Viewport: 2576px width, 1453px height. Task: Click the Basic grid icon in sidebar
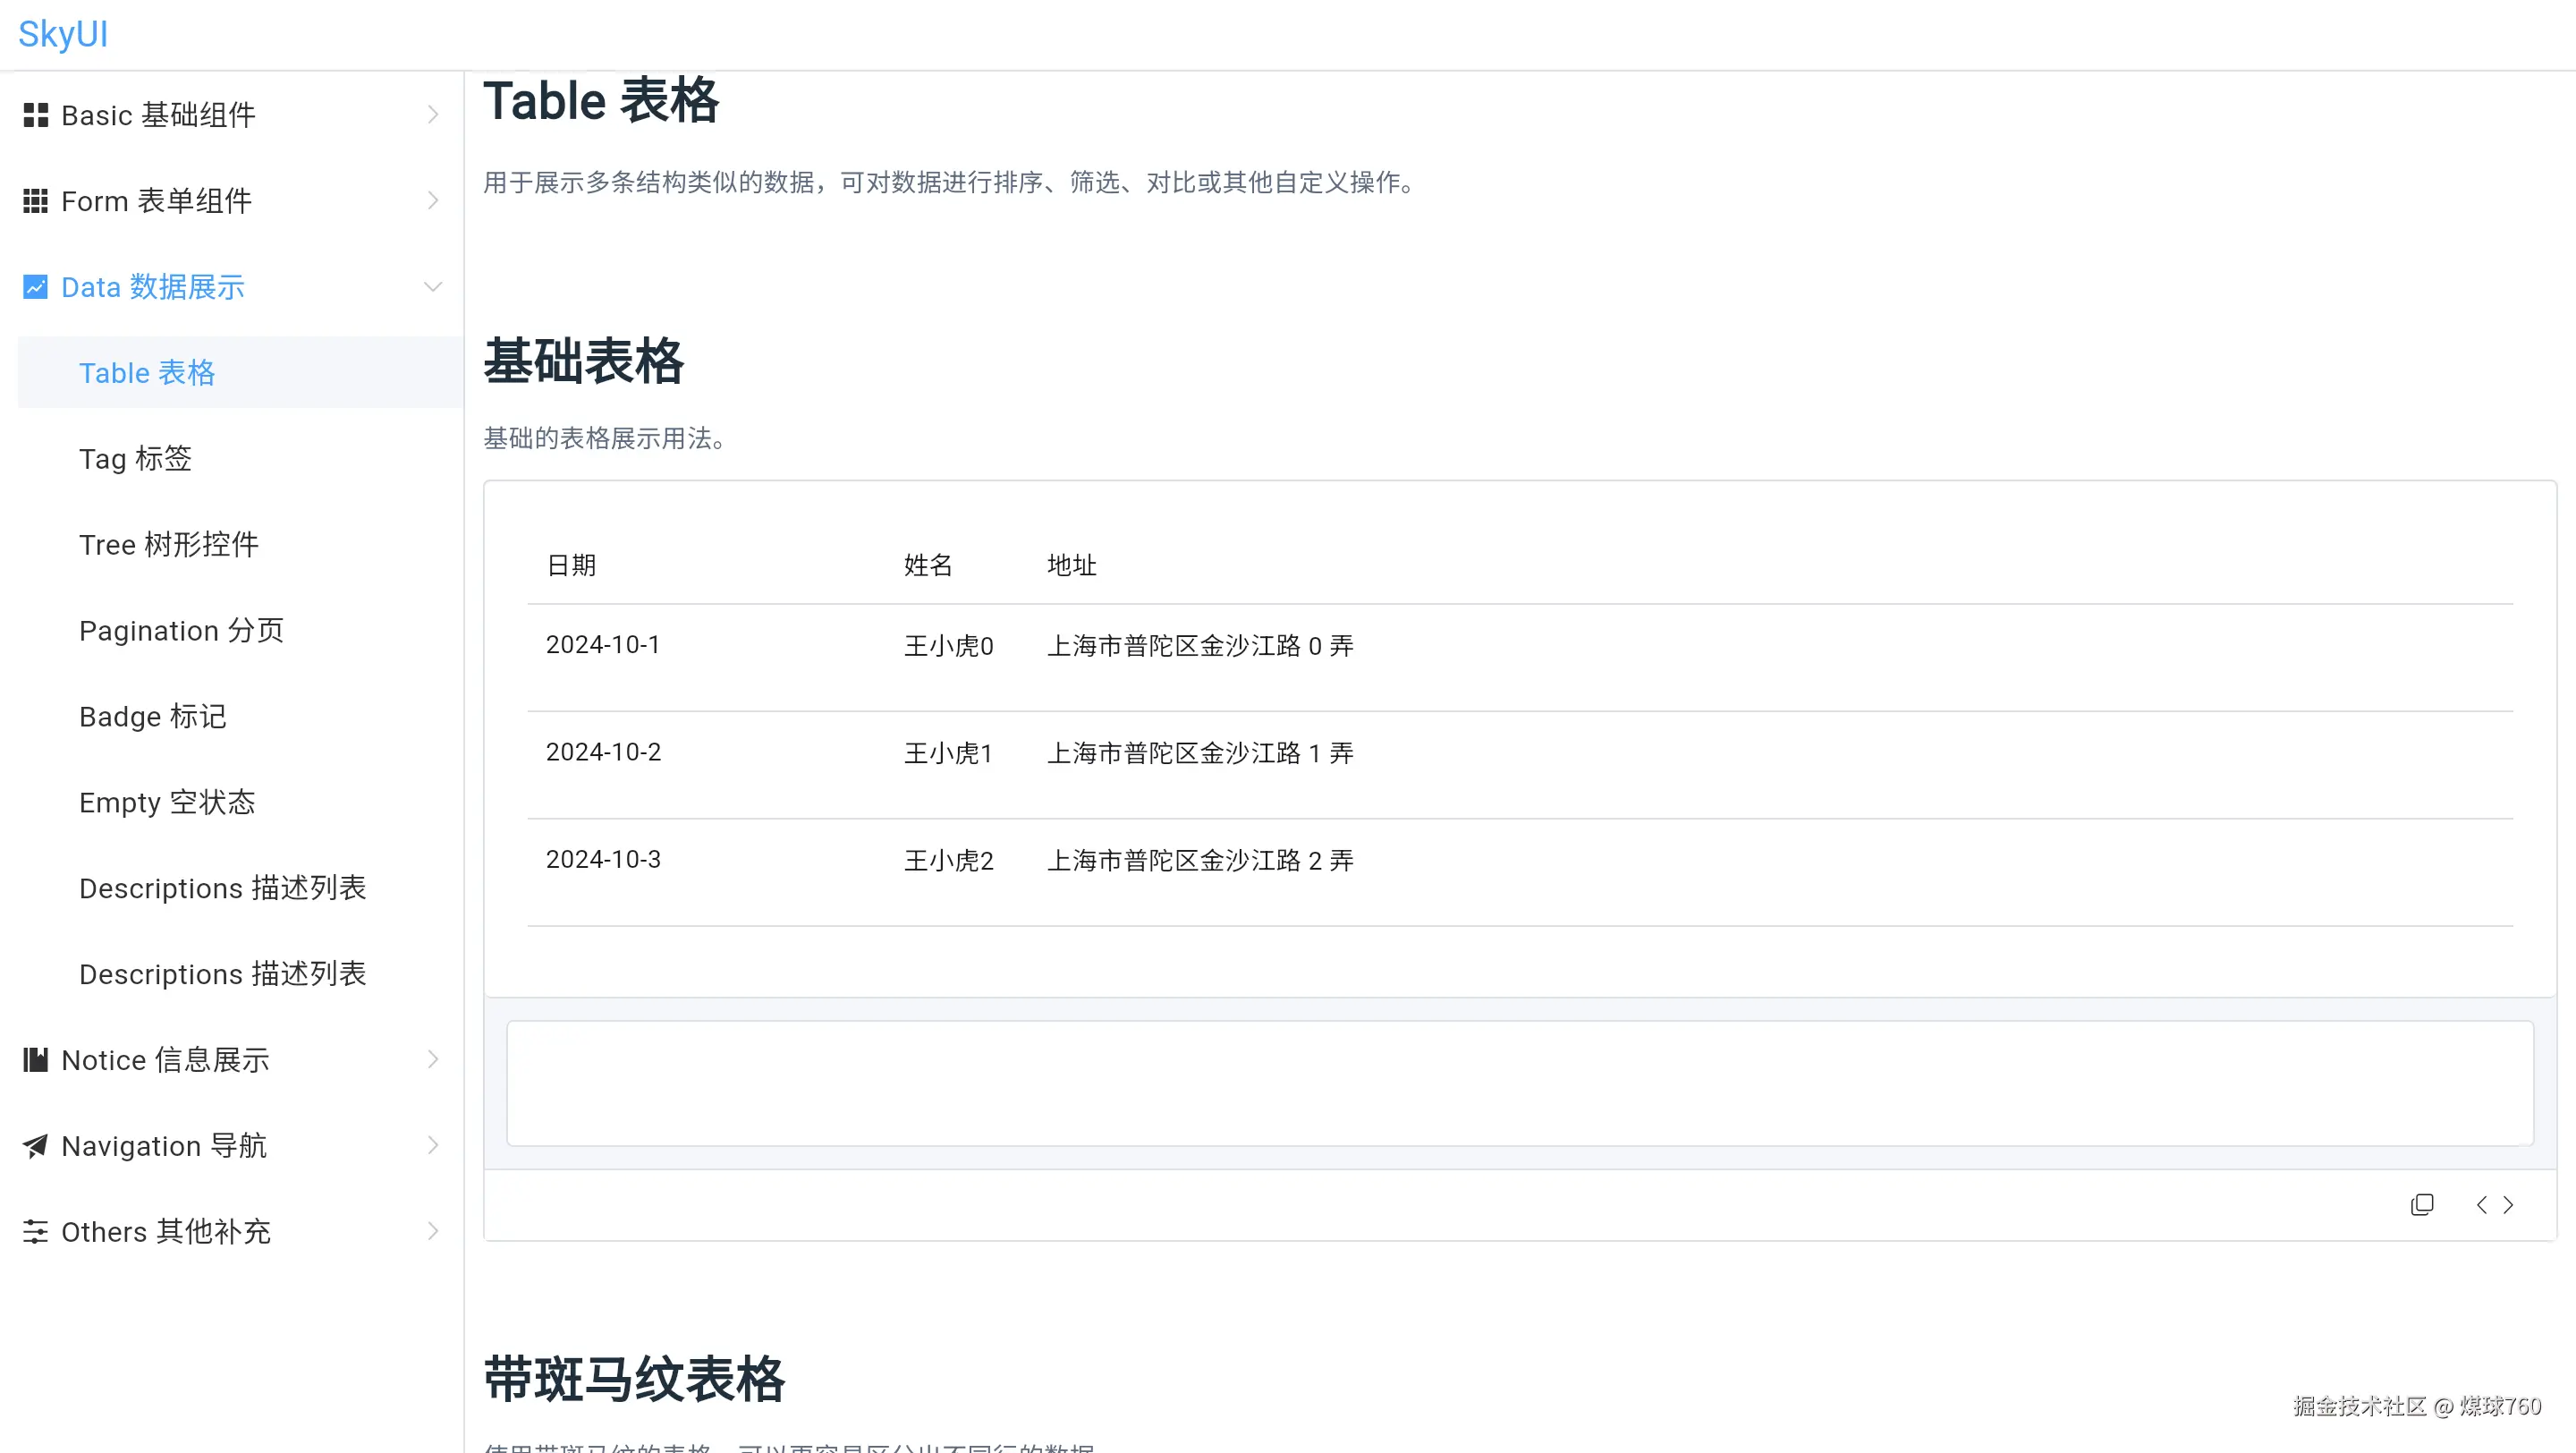(35, 115)
